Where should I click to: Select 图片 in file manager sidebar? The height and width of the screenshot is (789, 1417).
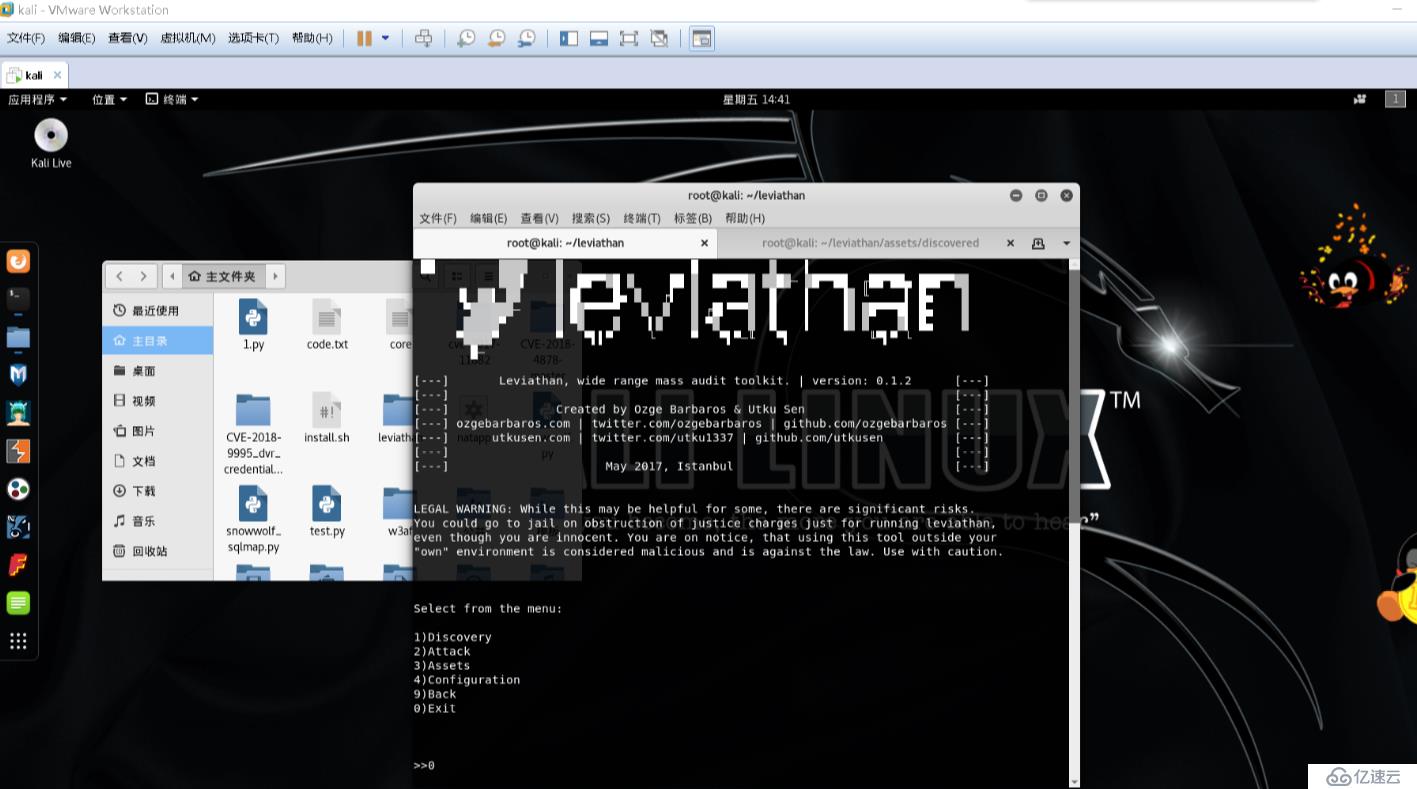click(158, 430)
